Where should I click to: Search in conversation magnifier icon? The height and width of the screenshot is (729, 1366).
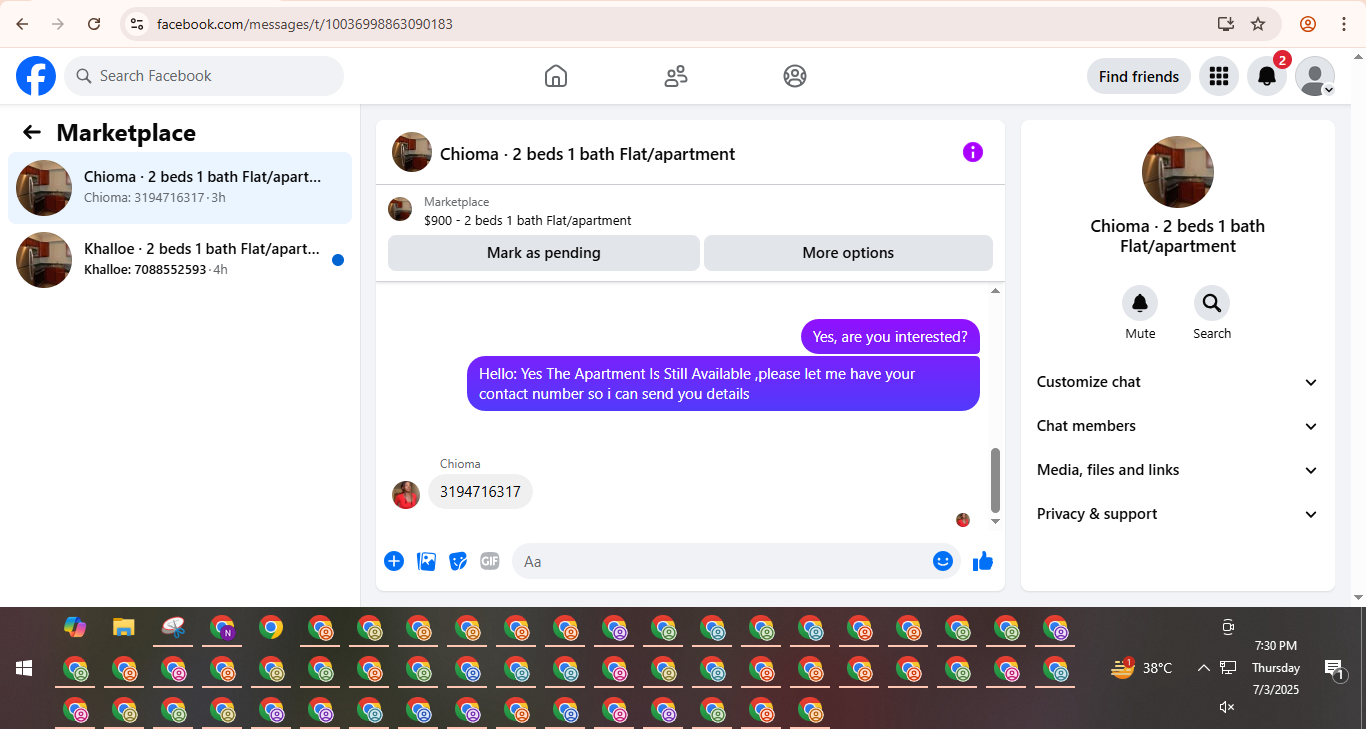[x=1212, y=303]
